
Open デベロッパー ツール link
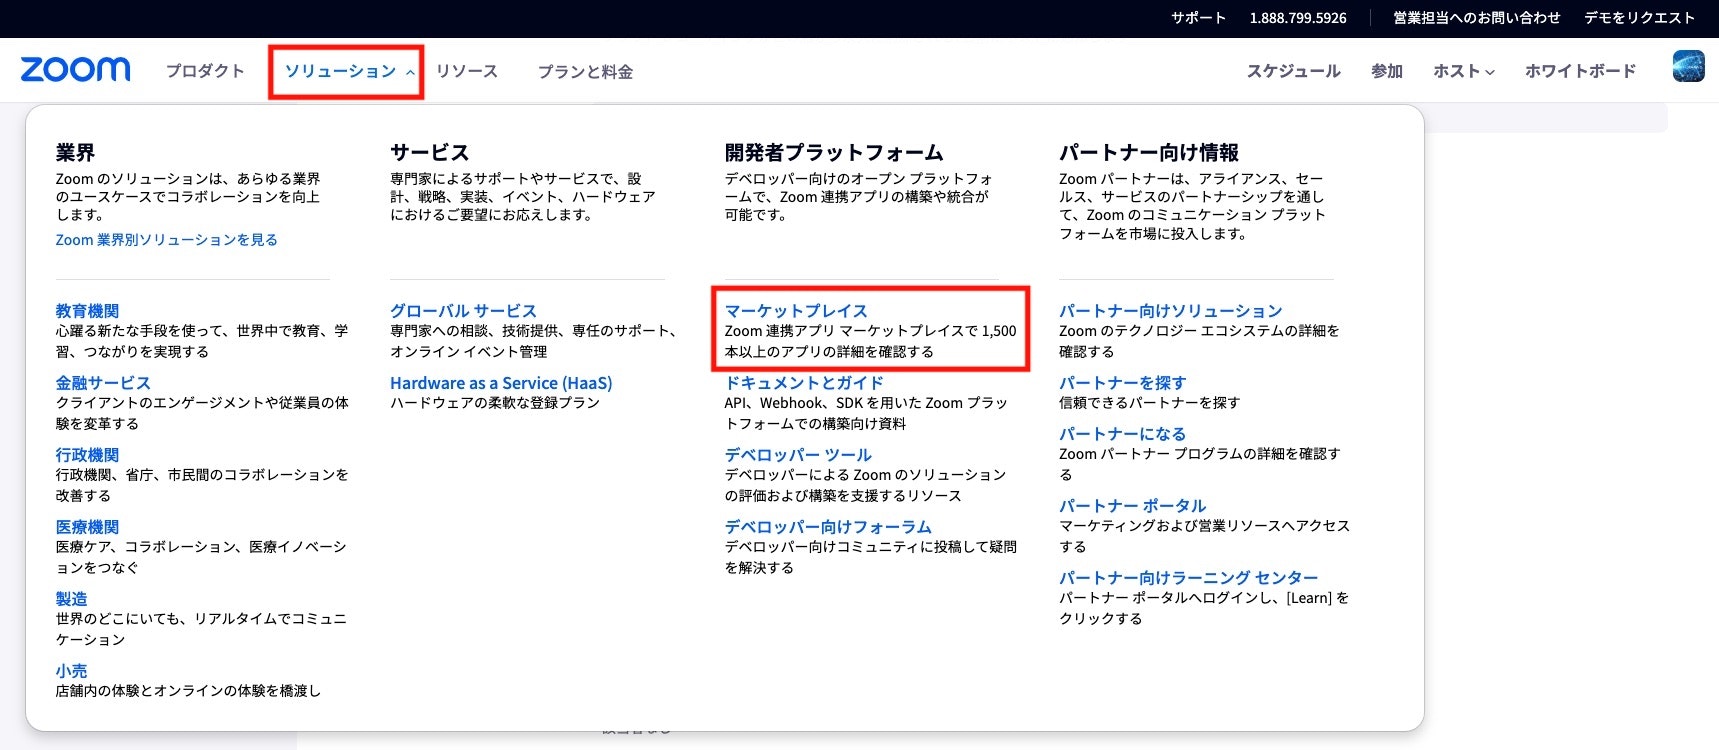coord(798,455)
